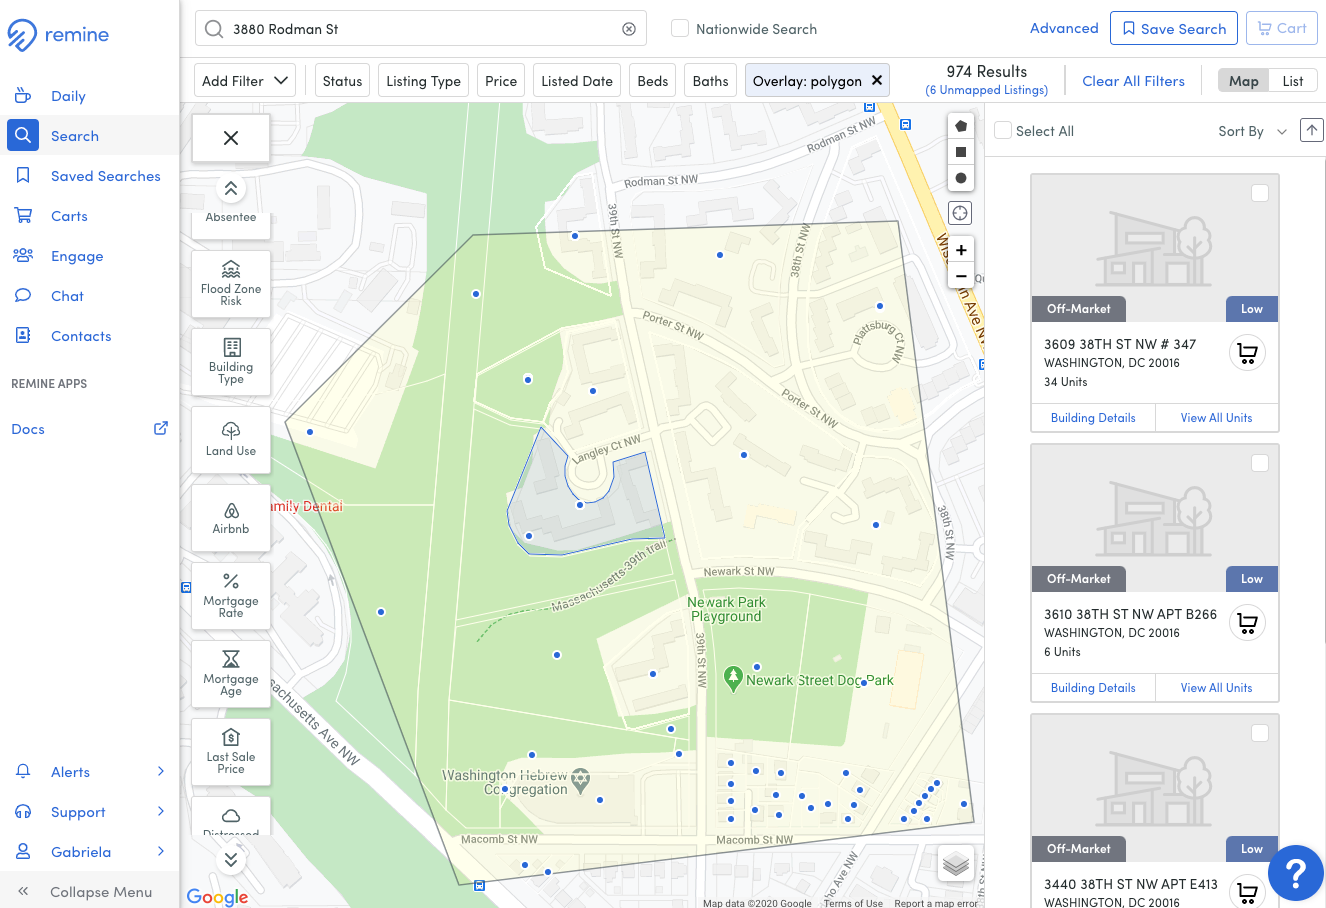Select the Building Type overlay
The height and width of the screenshot is (908, 1326).
[231, 361]
